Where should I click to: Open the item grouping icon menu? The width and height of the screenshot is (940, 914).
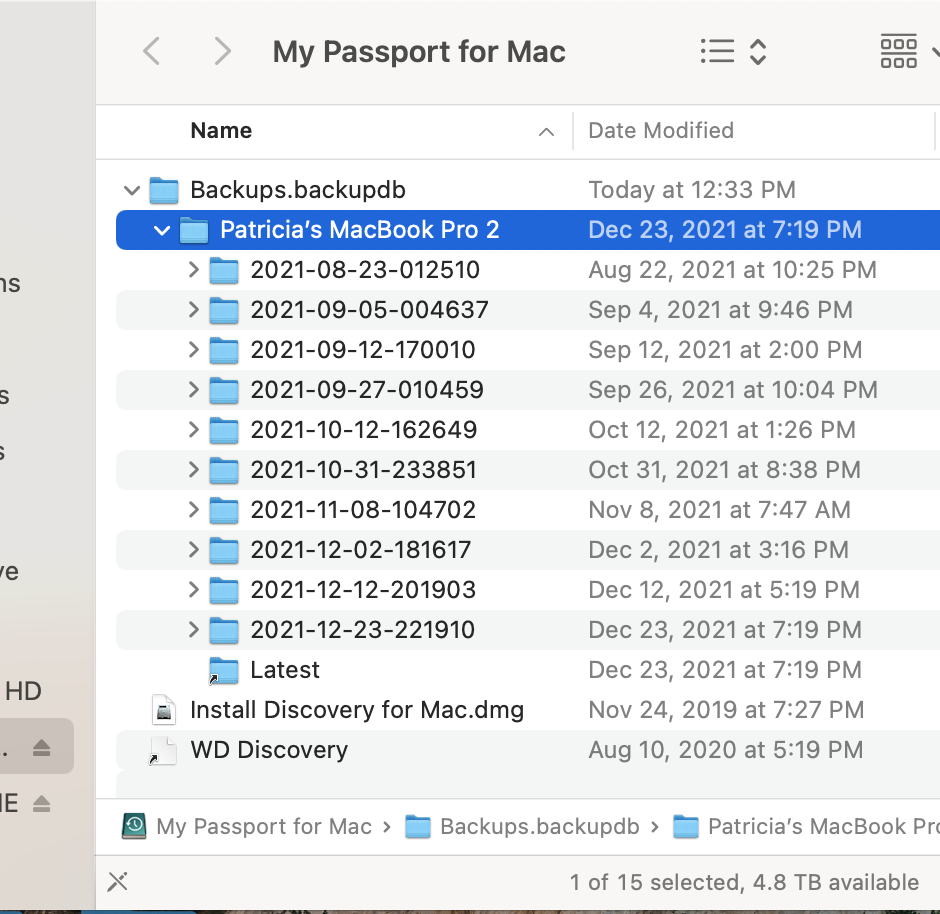(899, 52)
